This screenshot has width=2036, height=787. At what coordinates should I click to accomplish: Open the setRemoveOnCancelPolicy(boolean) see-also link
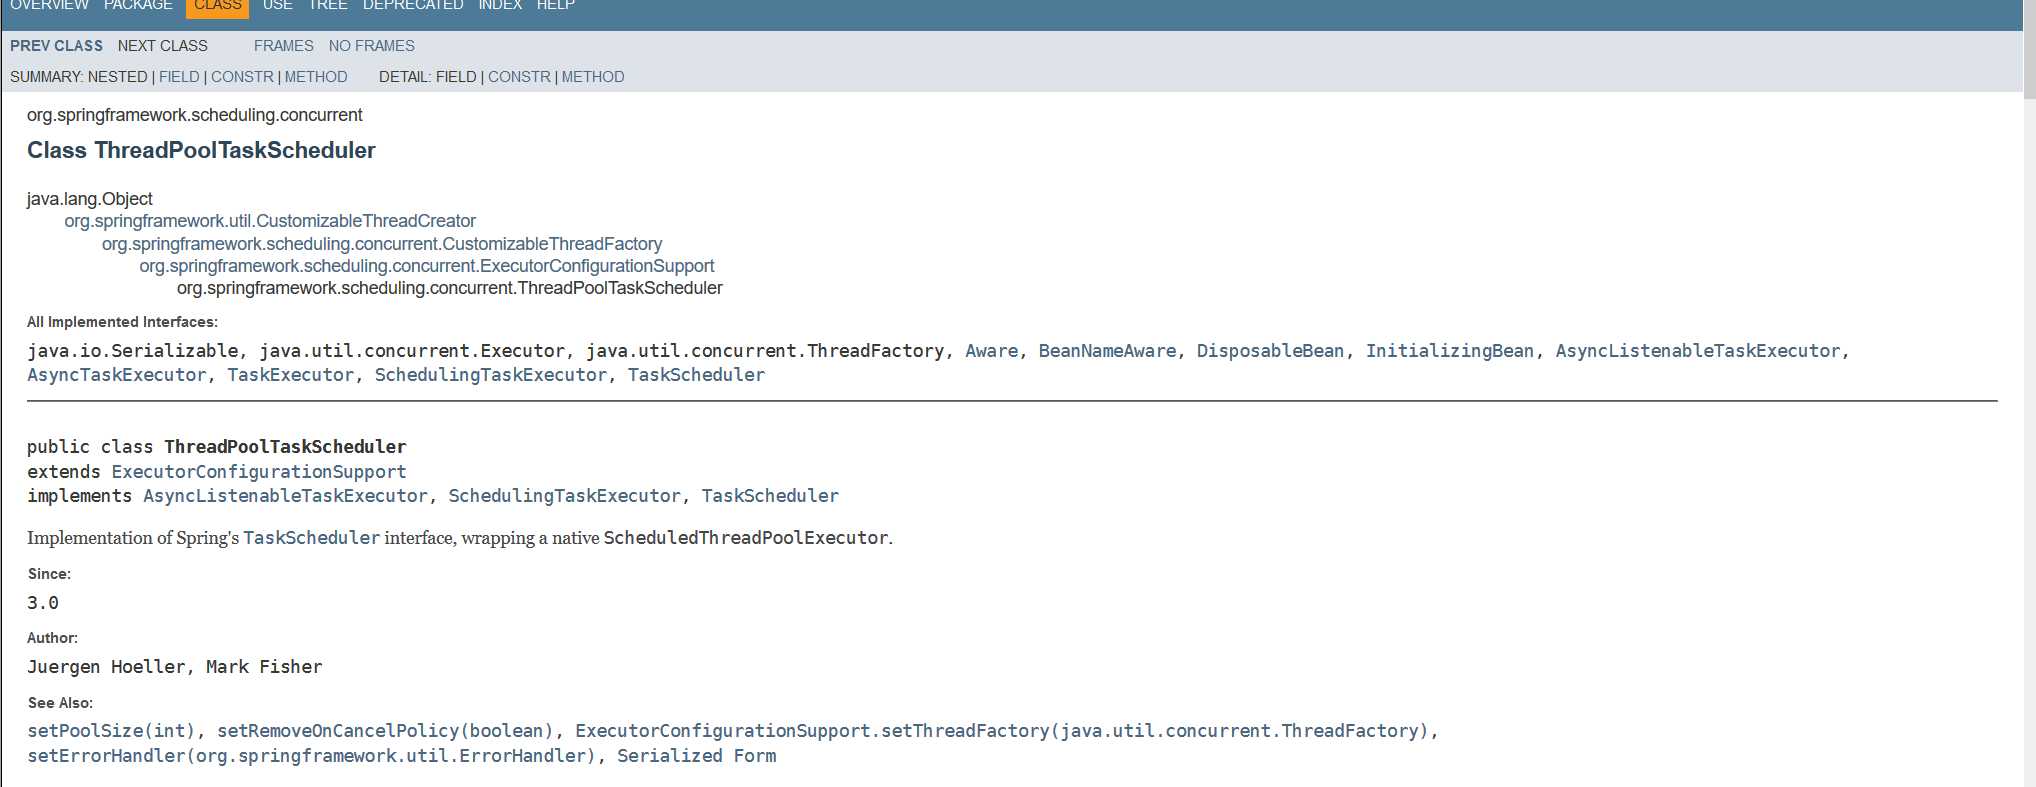tap(385, 731)
